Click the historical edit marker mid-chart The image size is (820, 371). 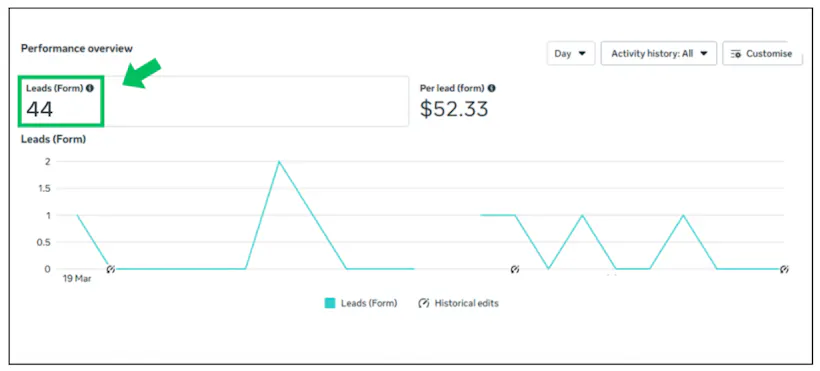(515, 269)
